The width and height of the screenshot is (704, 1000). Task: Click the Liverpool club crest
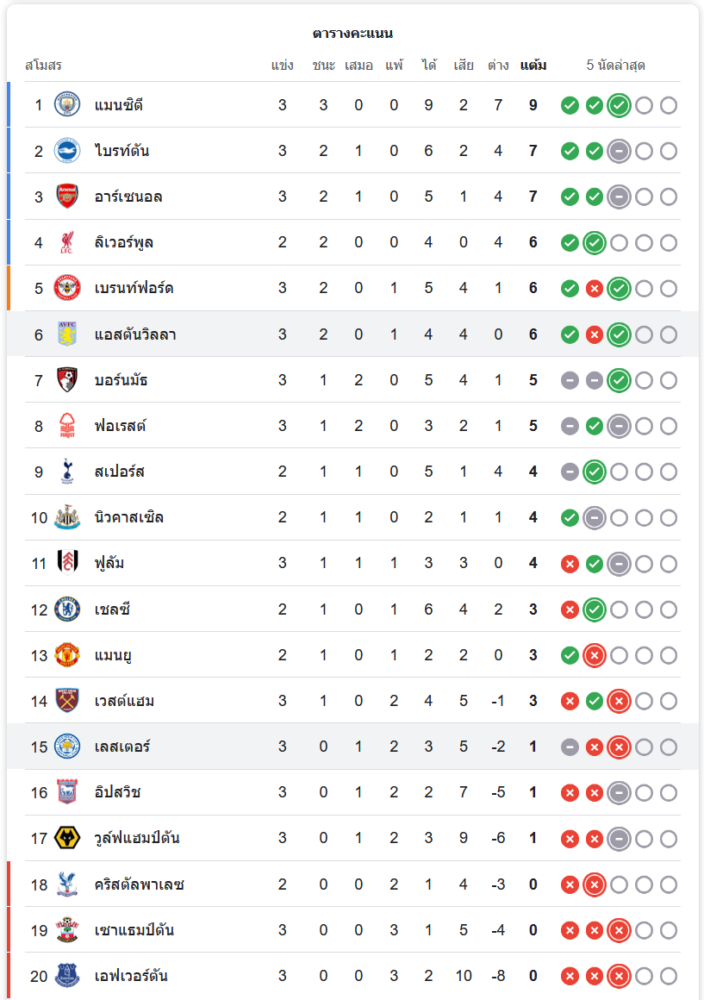(67, 242)
